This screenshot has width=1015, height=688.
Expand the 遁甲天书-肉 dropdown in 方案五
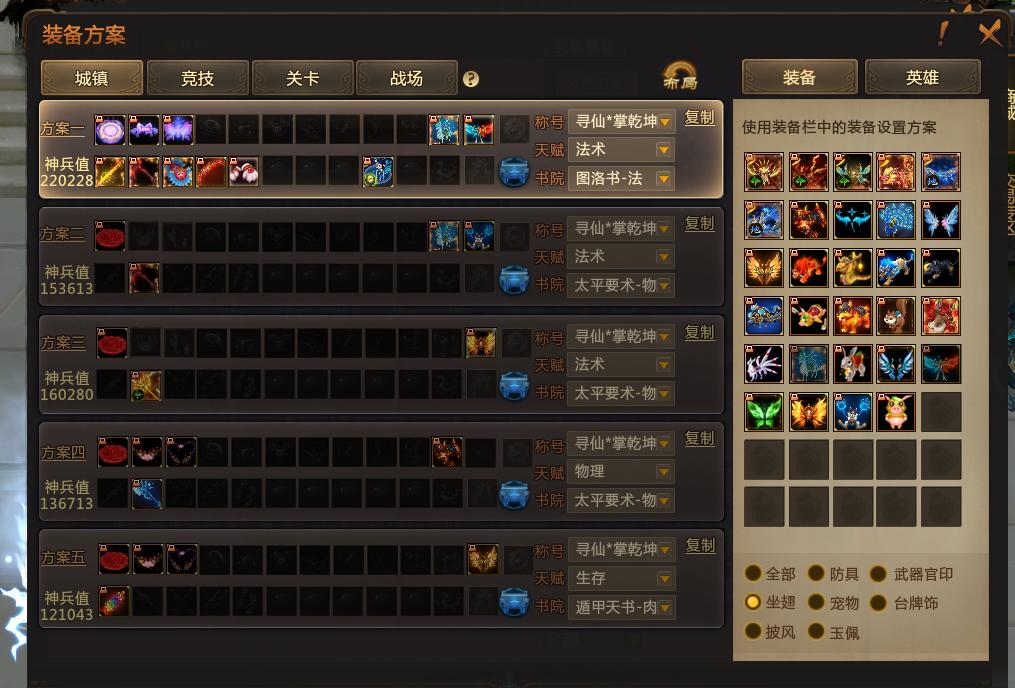pyautogui.click(x=621, y=607)
